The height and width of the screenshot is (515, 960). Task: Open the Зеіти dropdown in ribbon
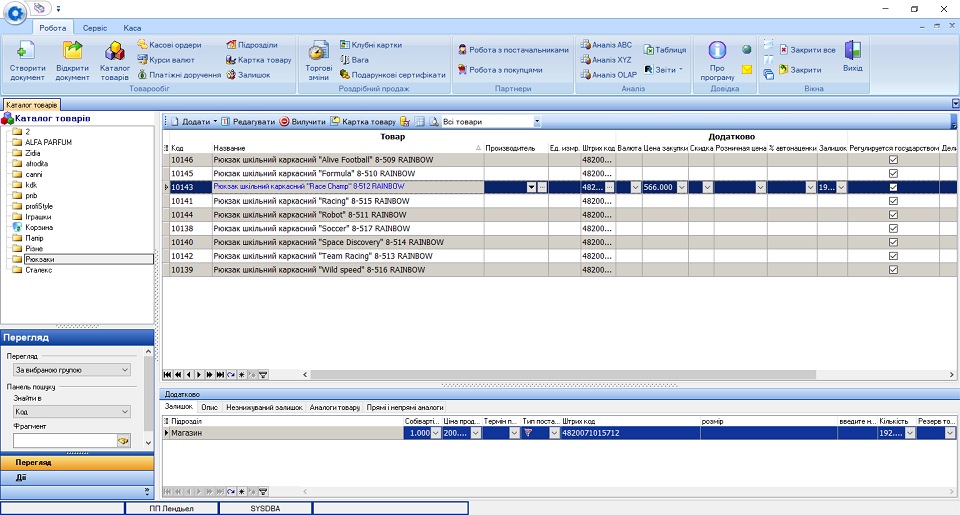(x=664, y=70)
